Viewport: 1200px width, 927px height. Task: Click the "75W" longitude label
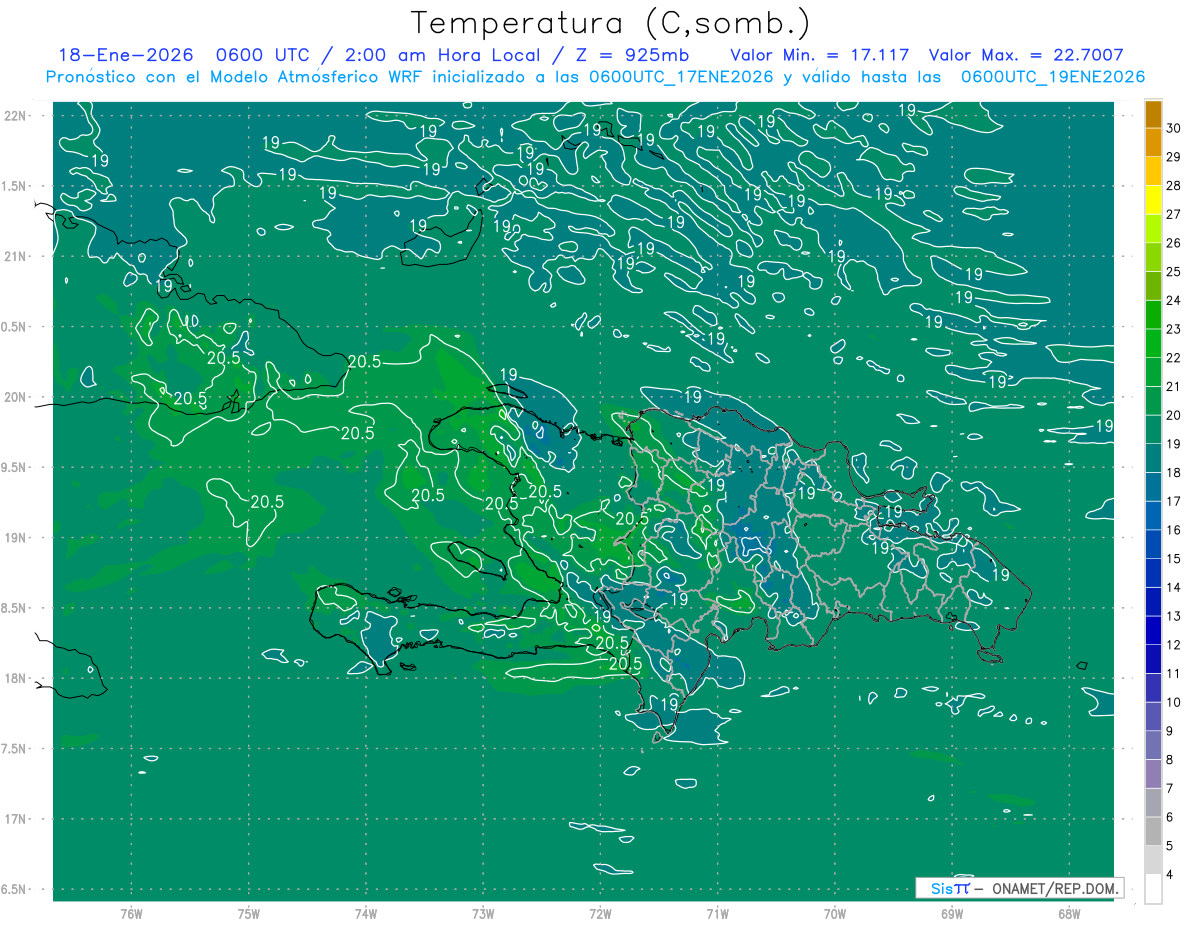click(x=249, y=914)
